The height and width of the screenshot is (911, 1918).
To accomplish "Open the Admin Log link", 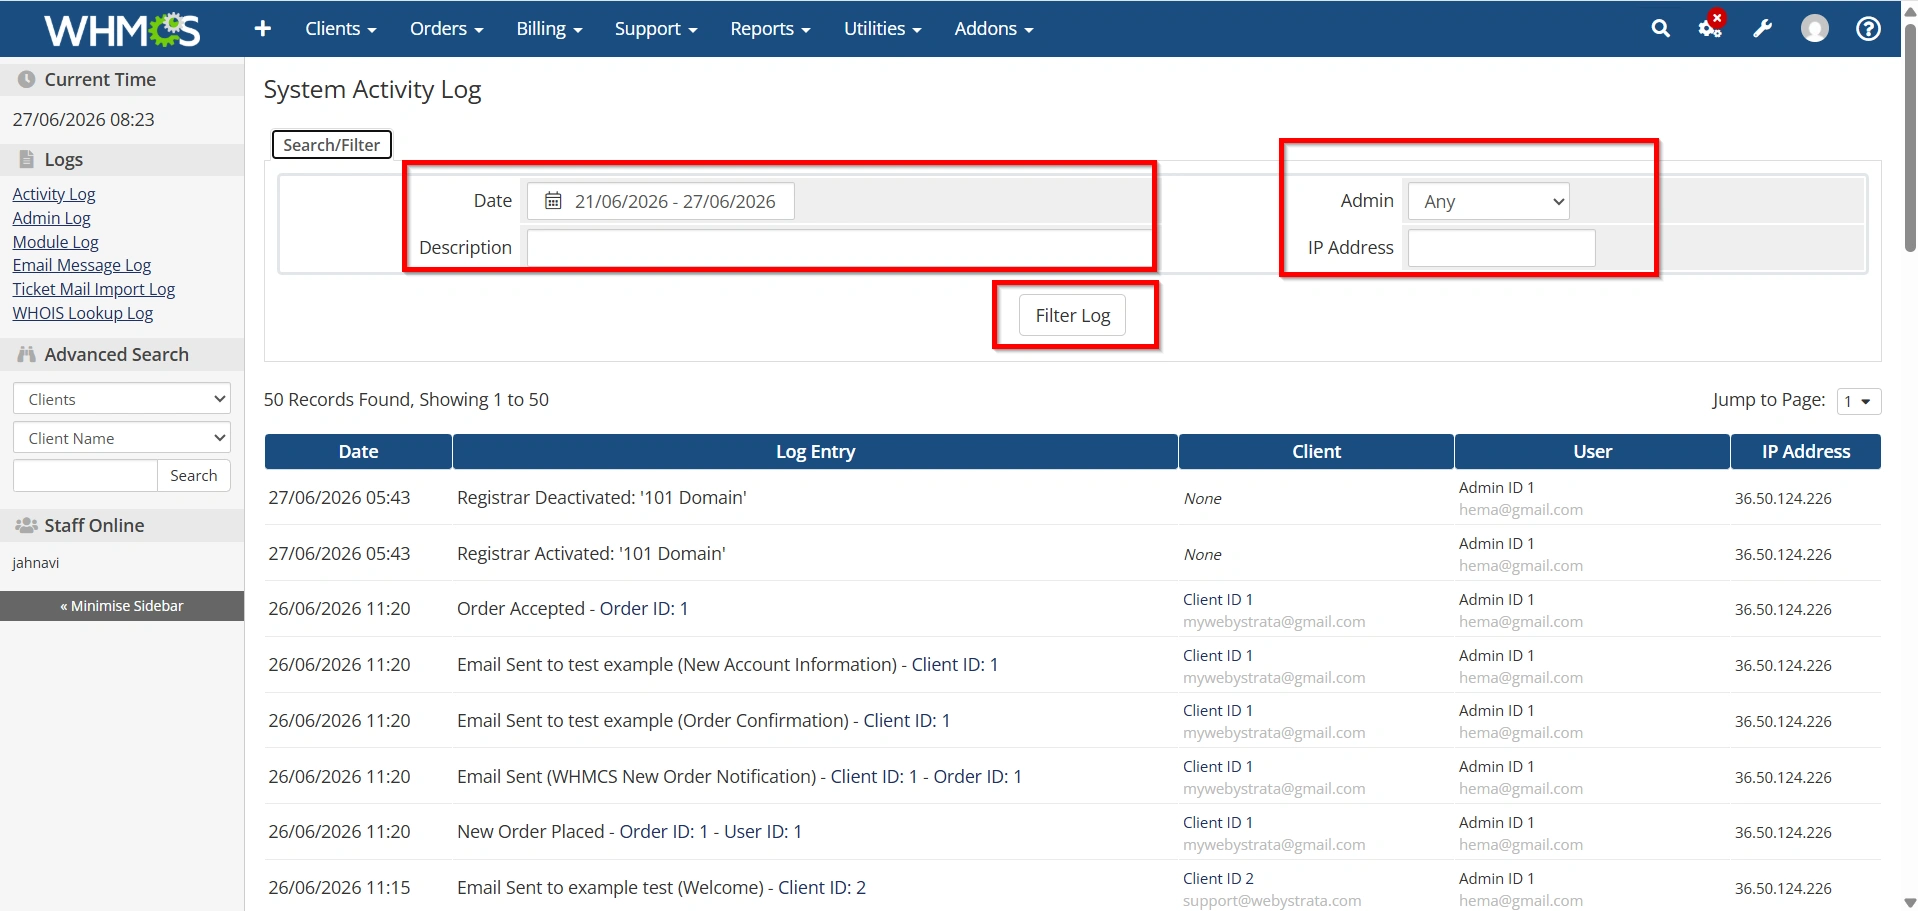I will coord(51,218).
